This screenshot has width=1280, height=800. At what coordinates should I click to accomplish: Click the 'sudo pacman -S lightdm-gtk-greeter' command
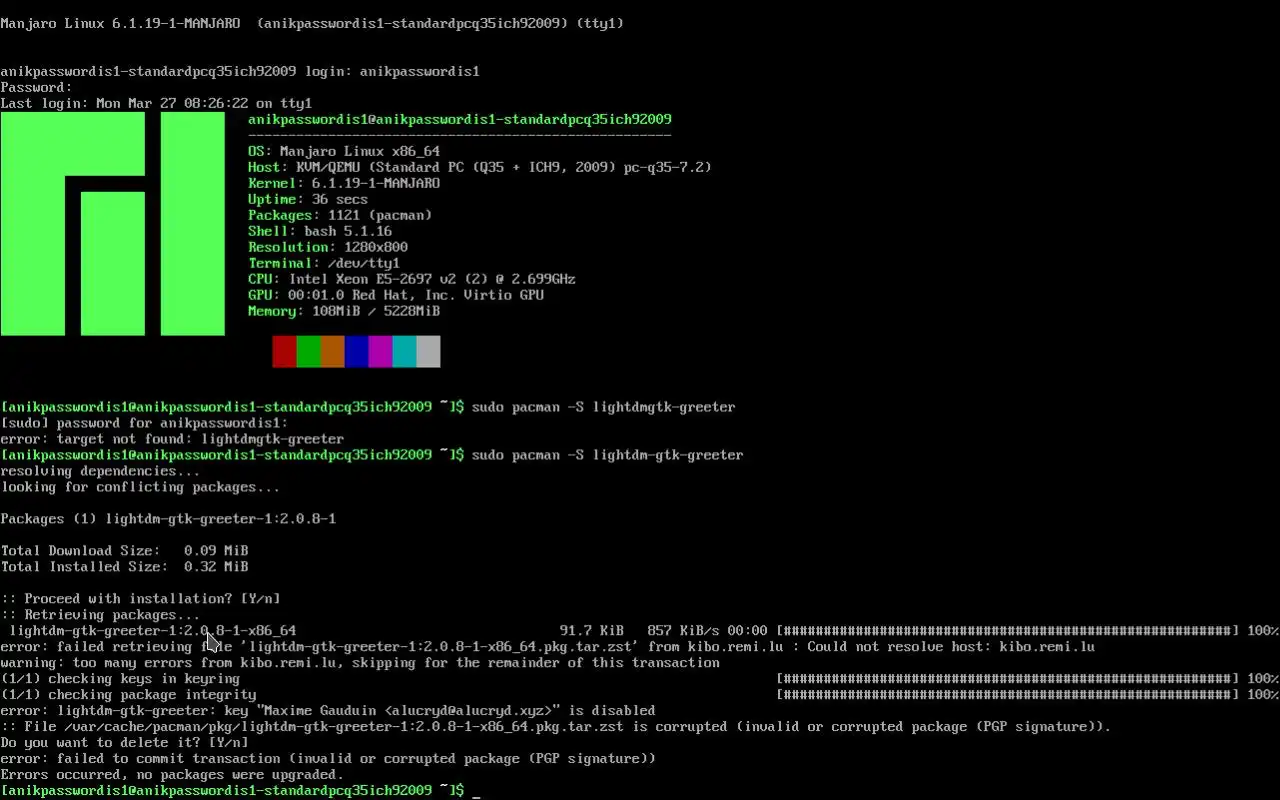(608, 455)
